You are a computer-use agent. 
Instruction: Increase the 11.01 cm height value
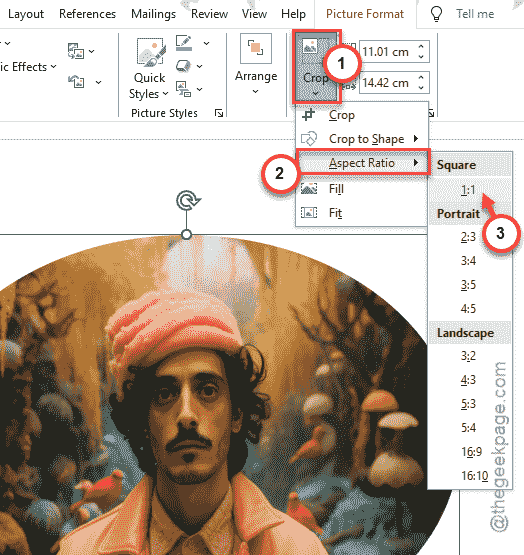click(x=421, y=47)
